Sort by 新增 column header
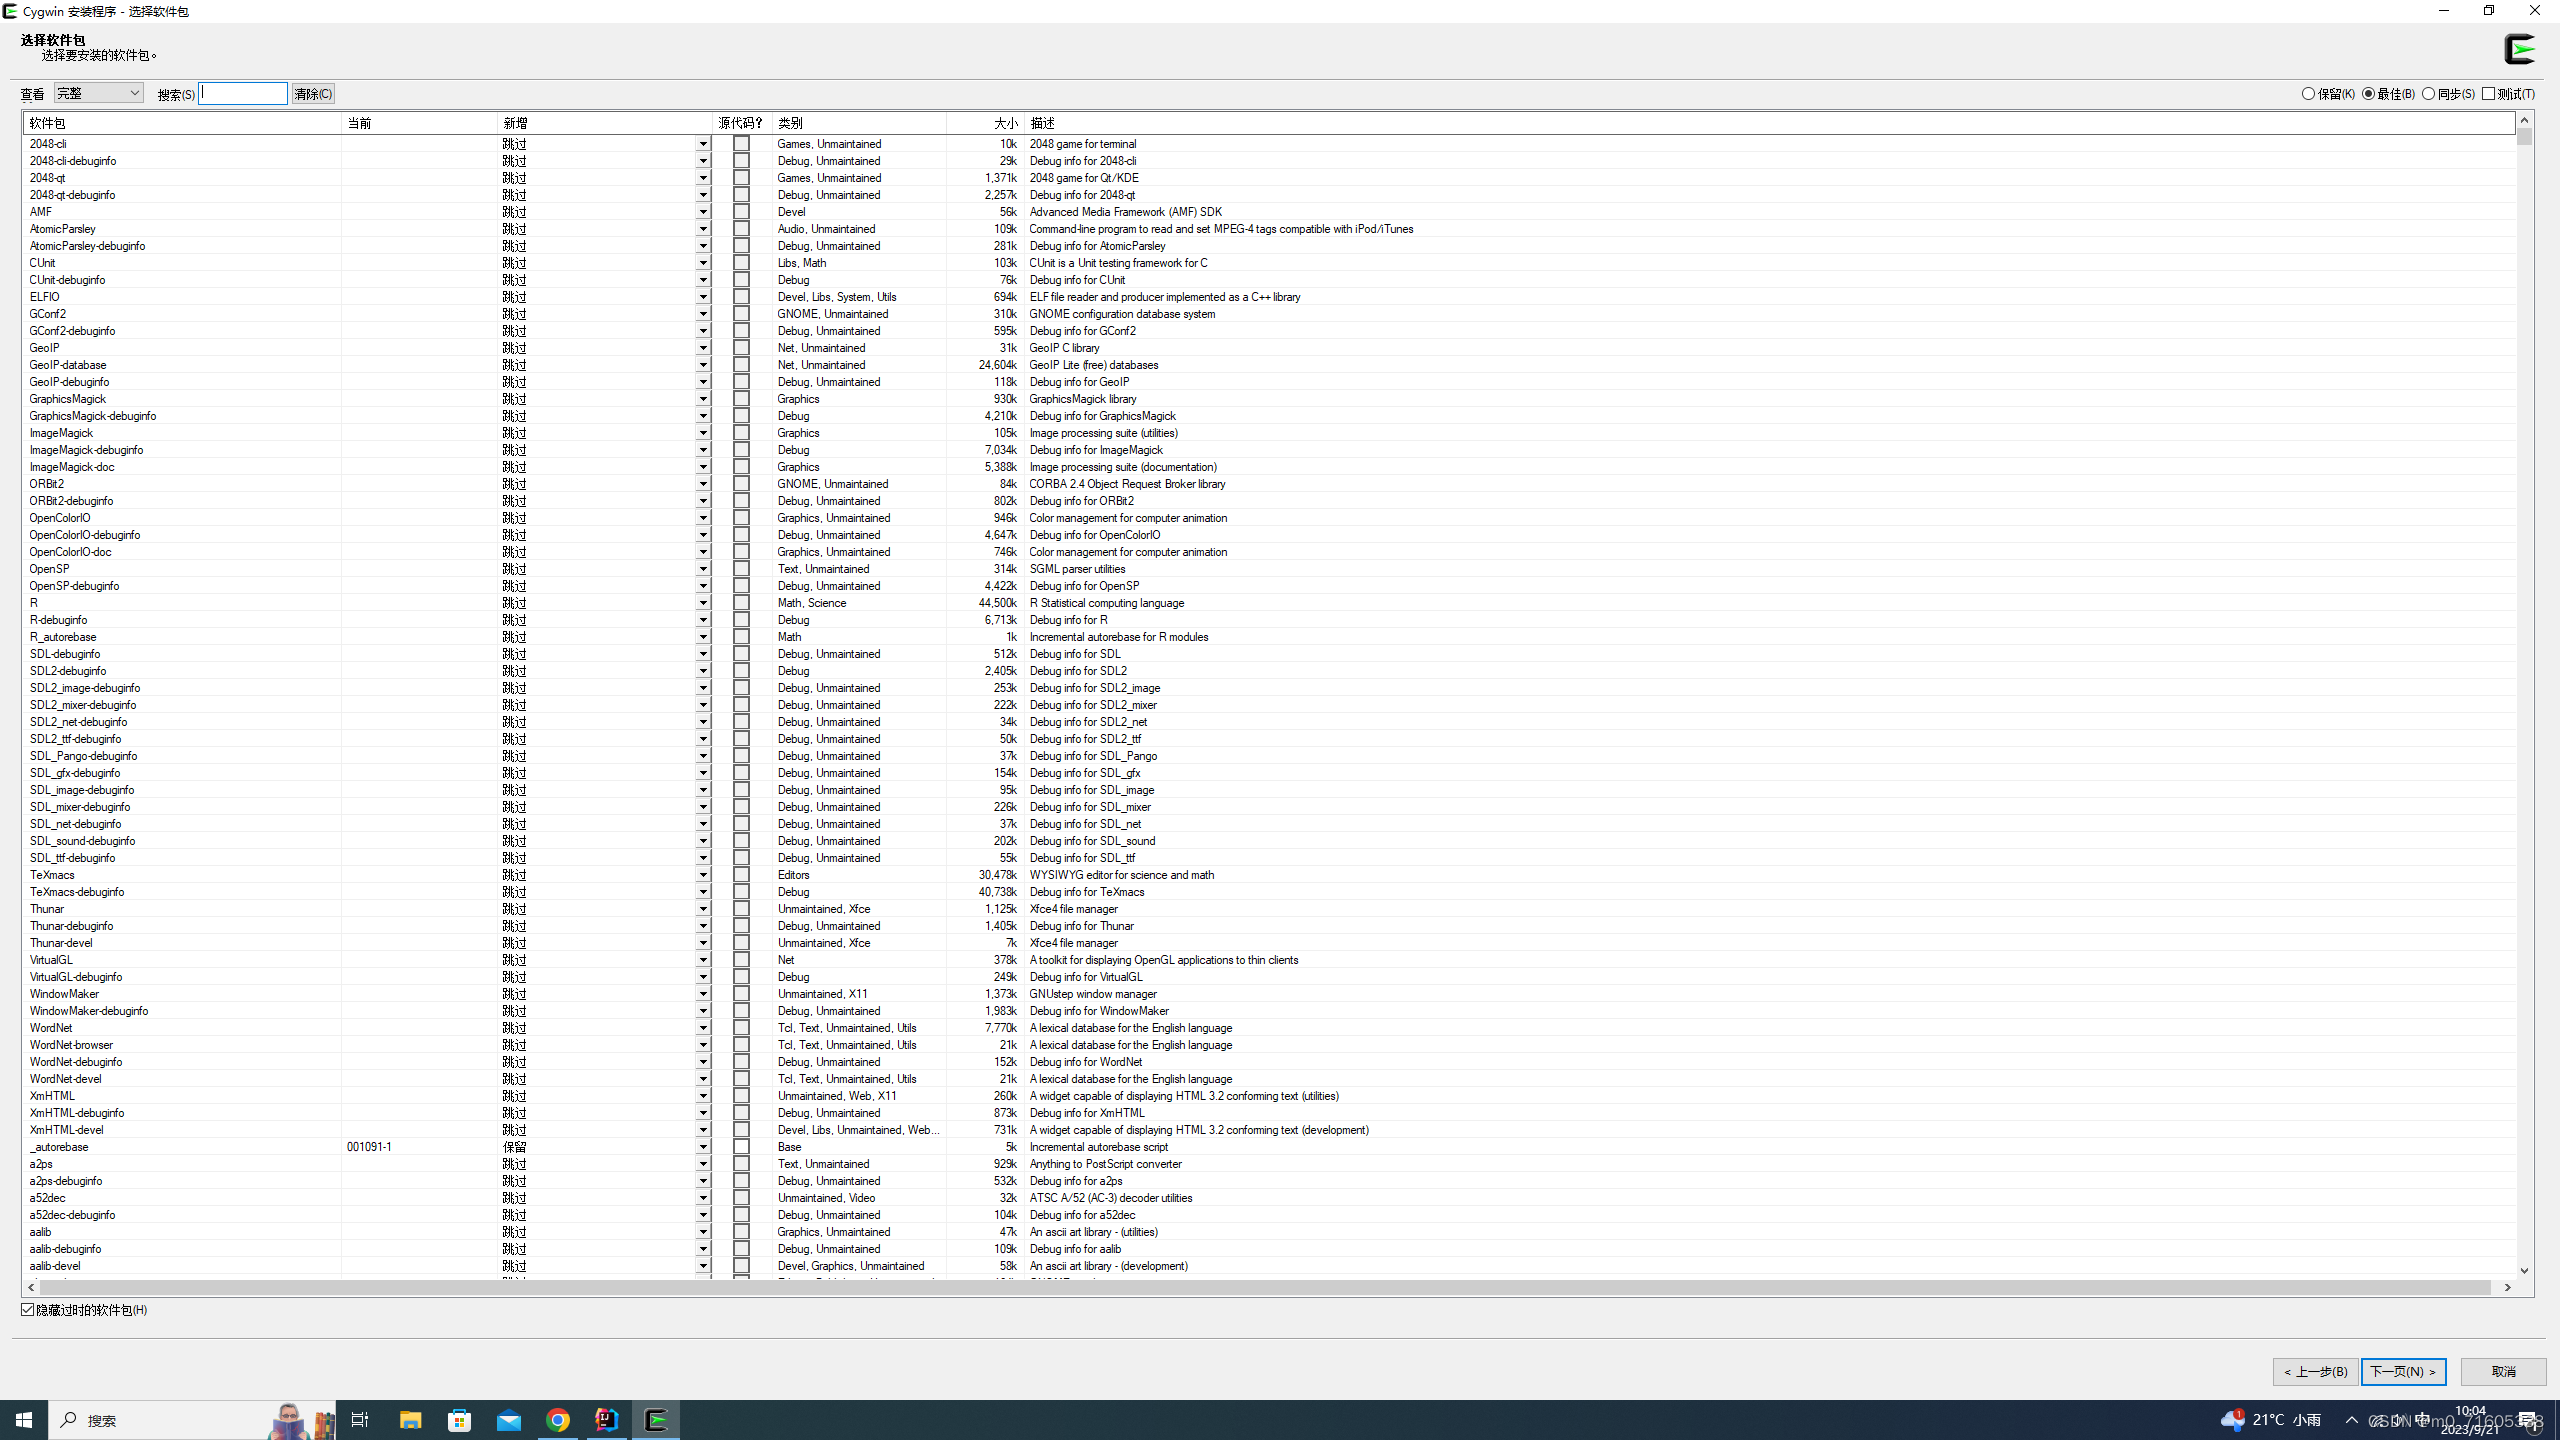Viewport: 2560px width, 1440px height. (604, 123)
